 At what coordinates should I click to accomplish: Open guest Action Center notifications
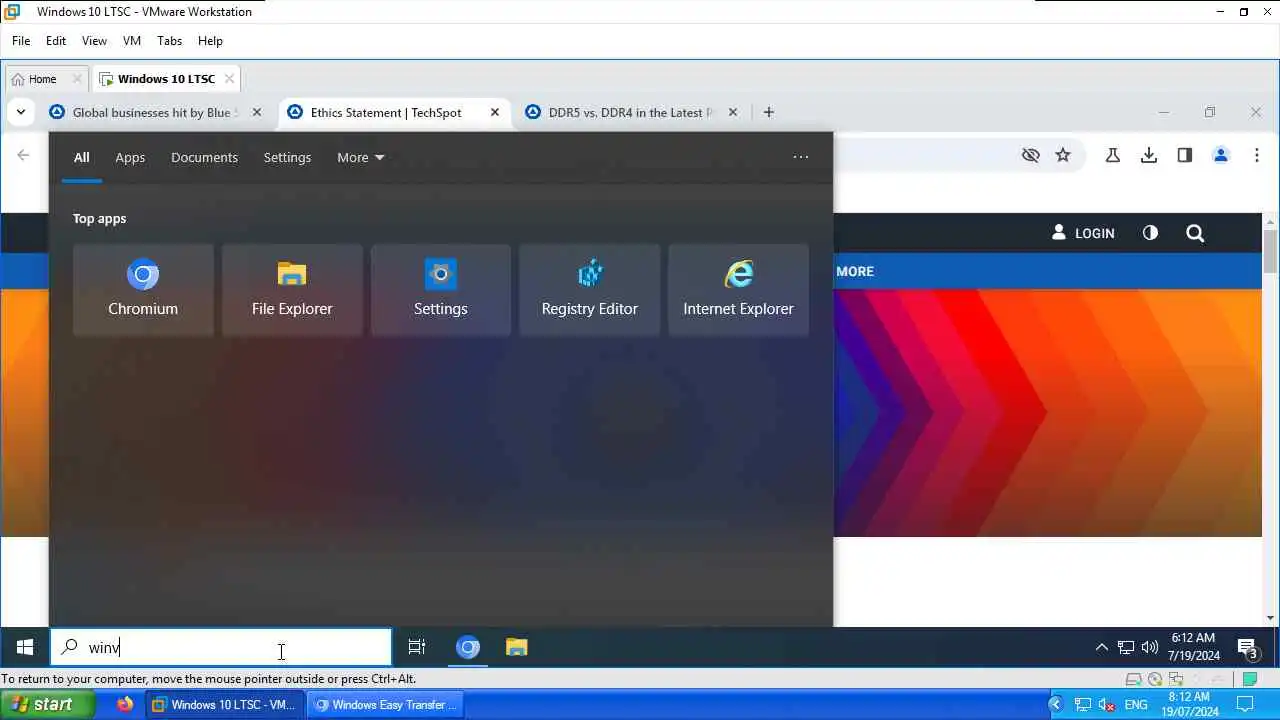coord(1247,648)
